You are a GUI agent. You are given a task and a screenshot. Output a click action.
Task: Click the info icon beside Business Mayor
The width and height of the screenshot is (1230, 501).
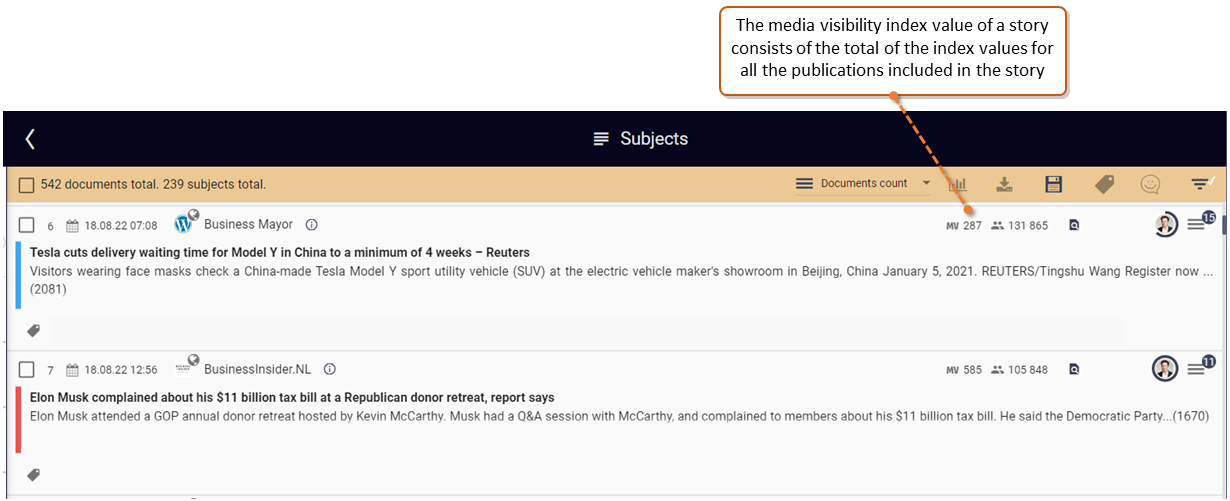(311, 225)
